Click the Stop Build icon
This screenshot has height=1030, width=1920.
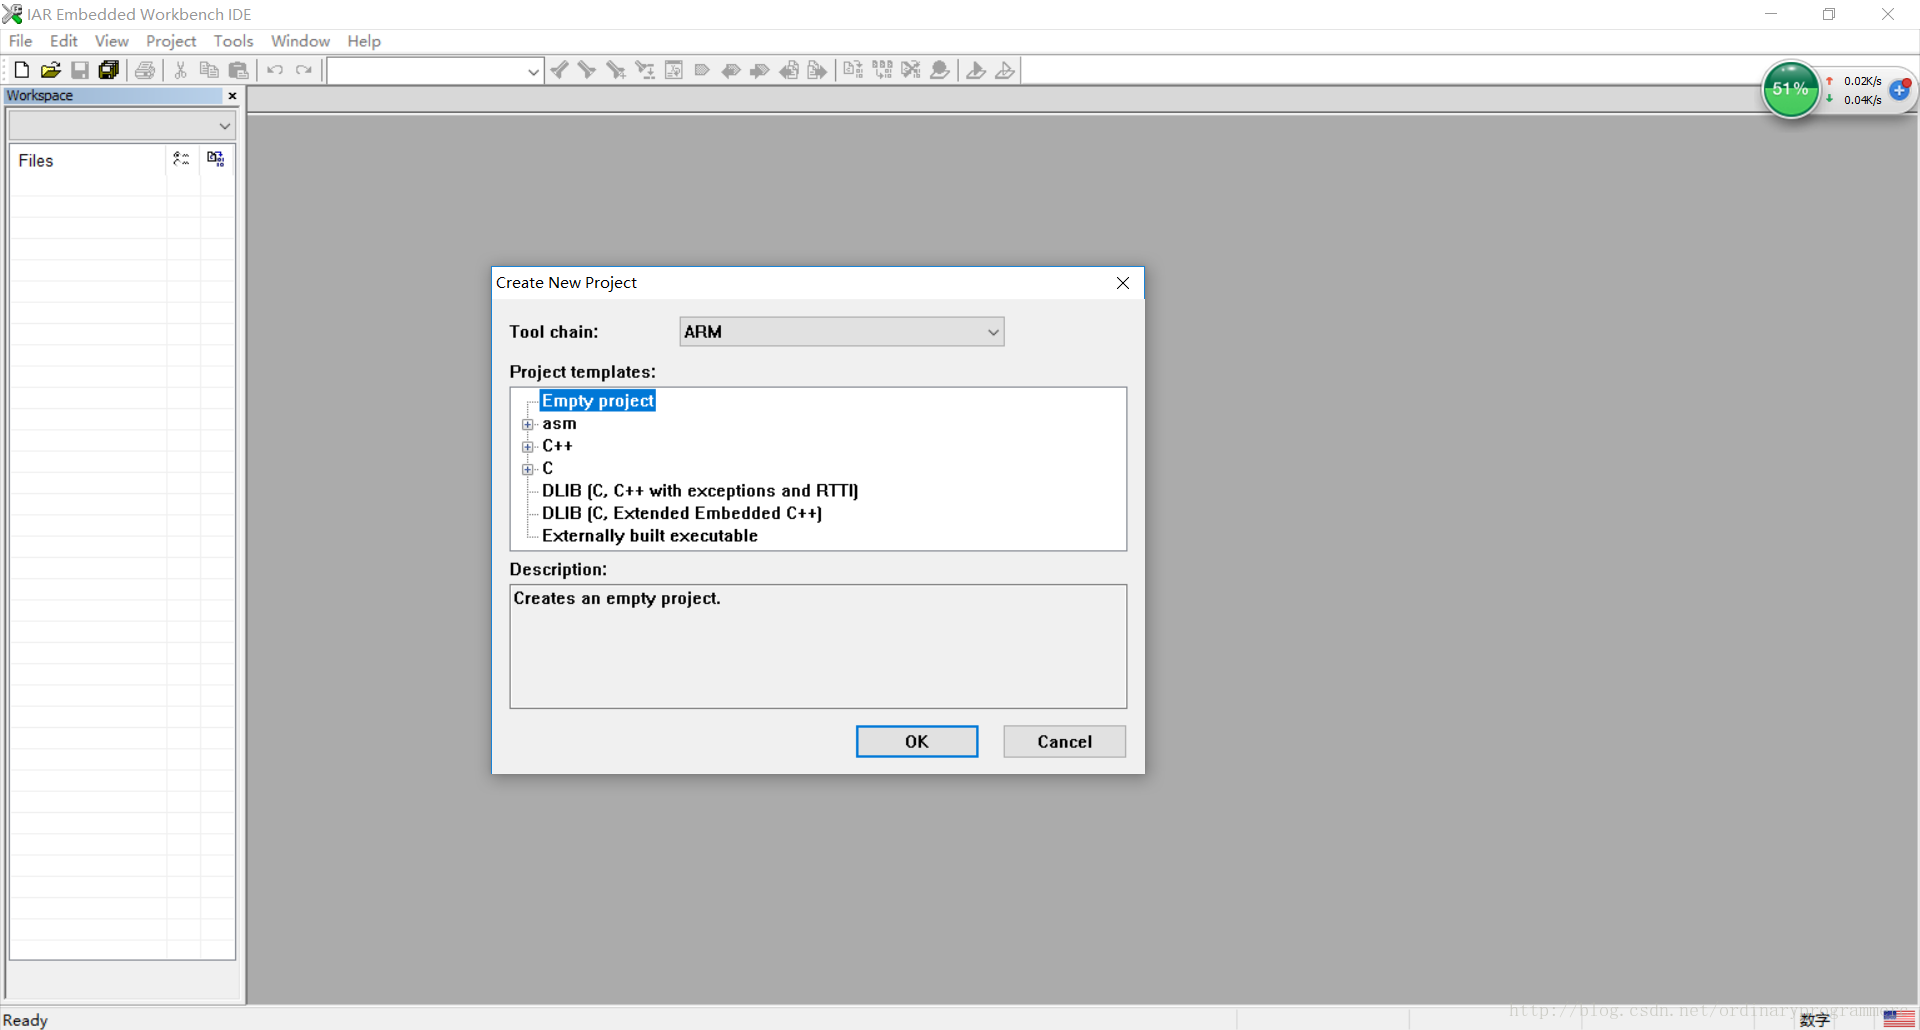tap(911, 70)
